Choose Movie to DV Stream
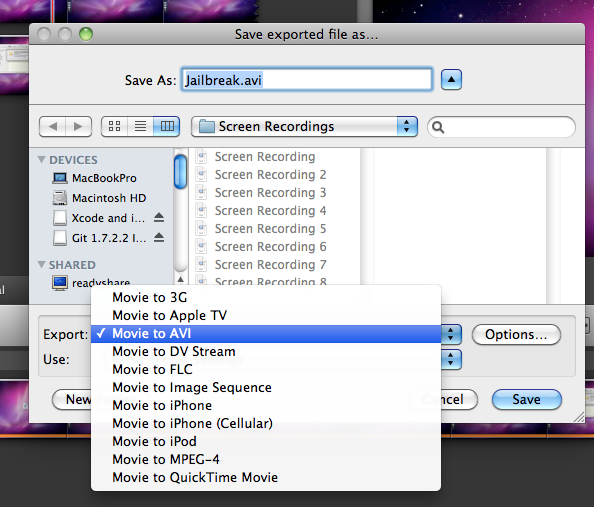Viewport: 594px width, 507px height. click(266, 351)
